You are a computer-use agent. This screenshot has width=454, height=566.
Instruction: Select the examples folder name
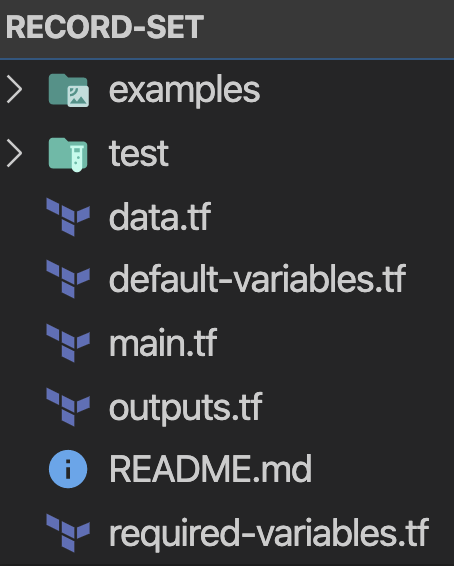click(184, 91)
